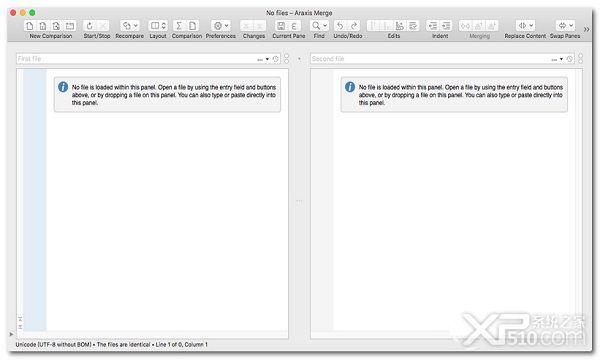This screenshot has height=360, width=600.
Task: Click the blue info icon in left panel
Action: (63, 87)
